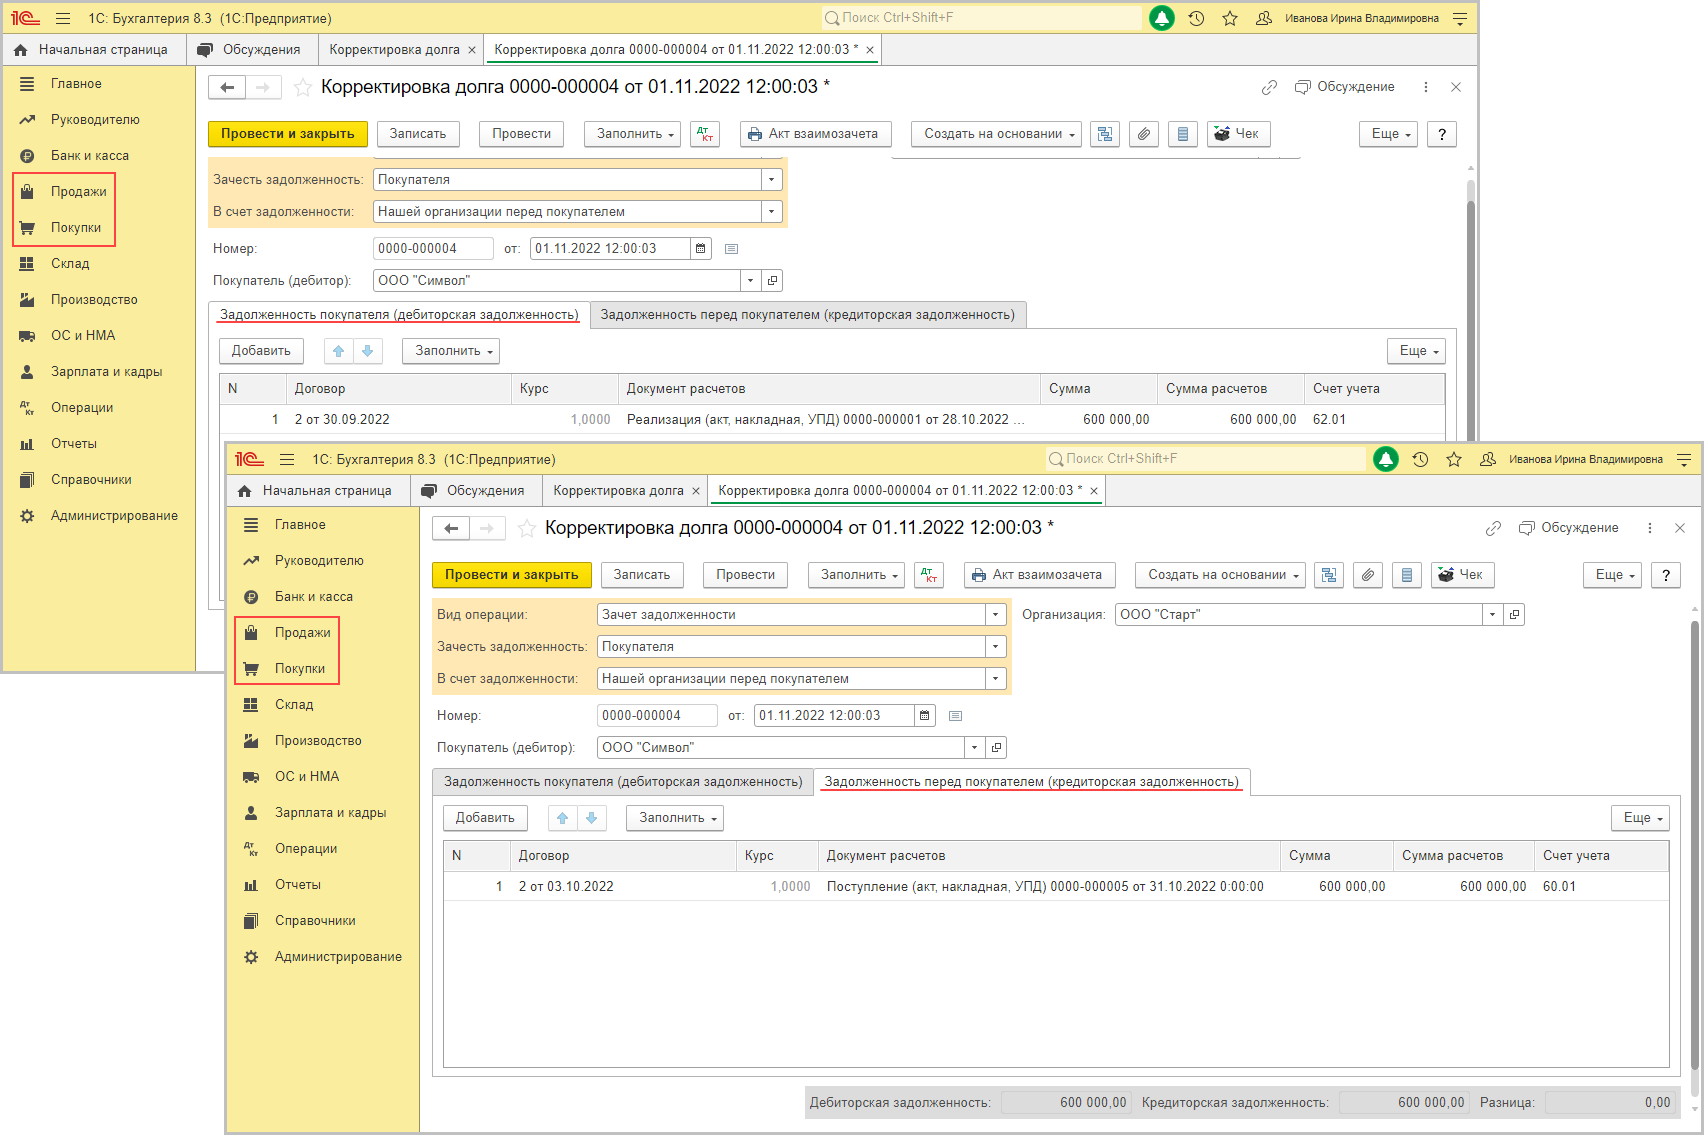Click report list icon before Чек in front window
This screenshot has width=1704, height=1135.
click(1407, 575)
